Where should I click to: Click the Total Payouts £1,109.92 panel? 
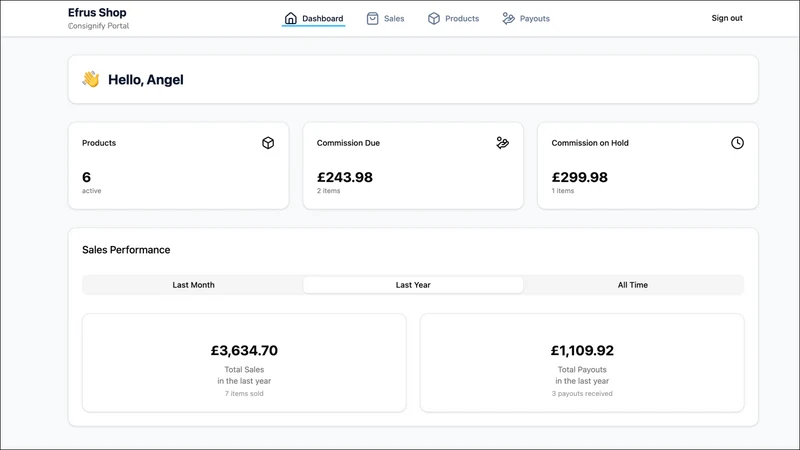[582, 363]
